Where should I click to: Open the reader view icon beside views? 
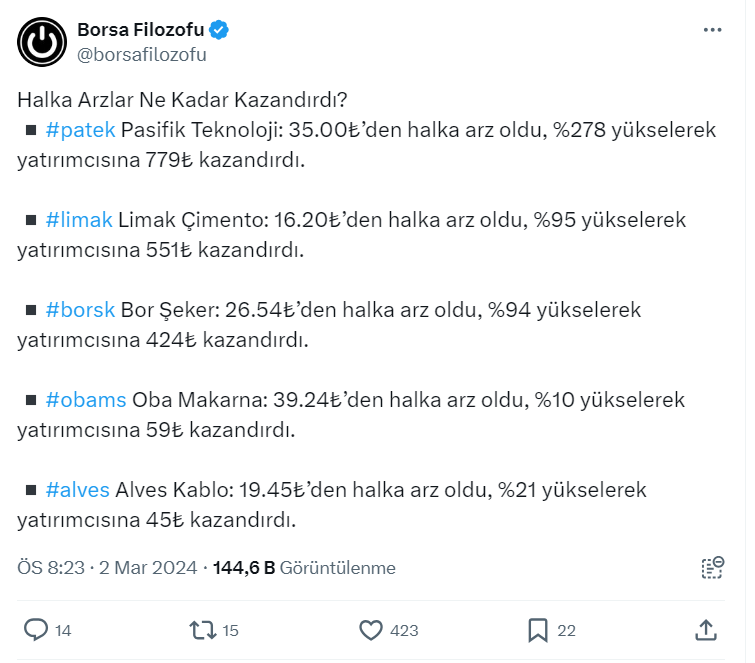click(x=712, y=568)
